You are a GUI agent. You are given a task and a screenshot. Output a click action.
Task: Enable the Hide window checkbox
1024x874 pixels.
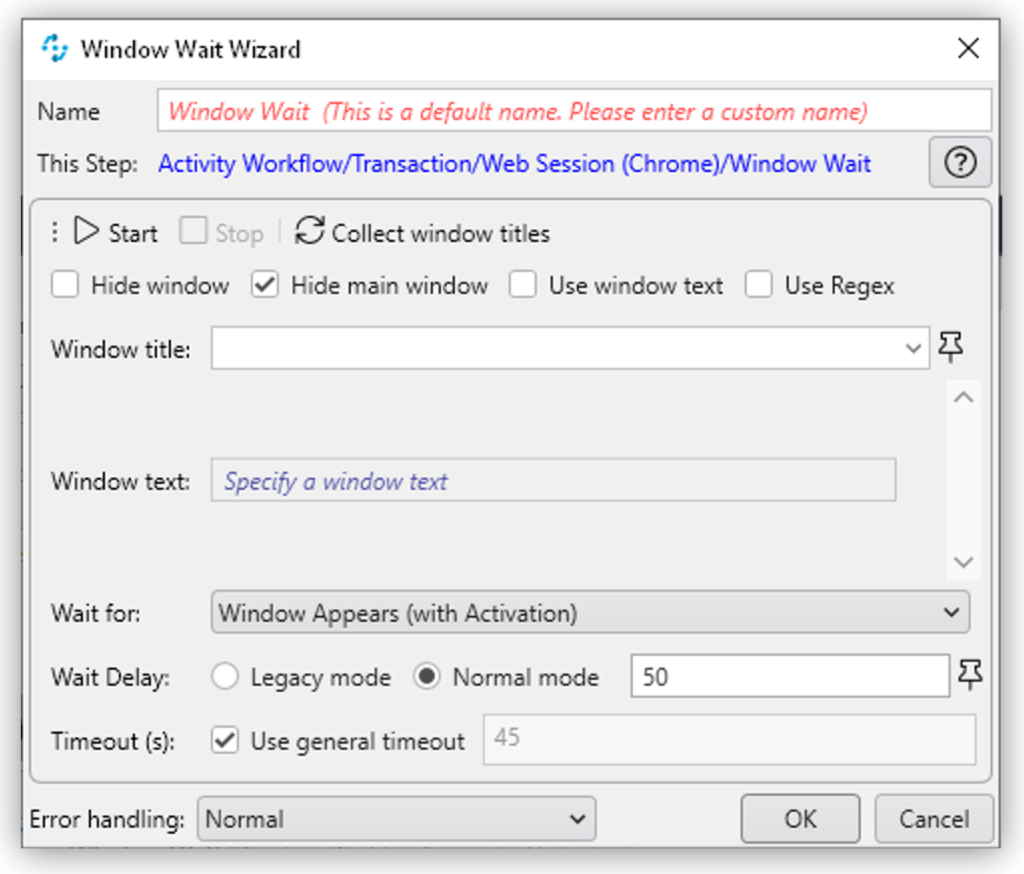65,285
